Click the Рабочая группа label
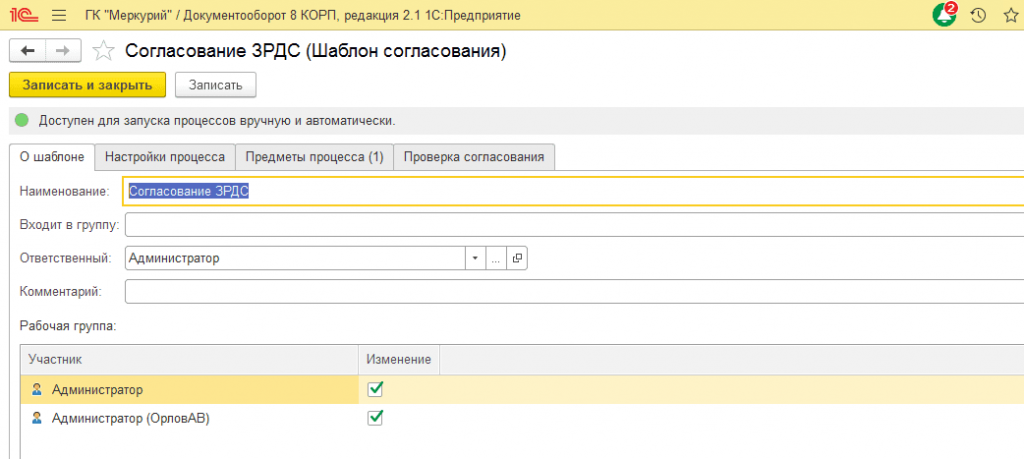 pos(68,325)
